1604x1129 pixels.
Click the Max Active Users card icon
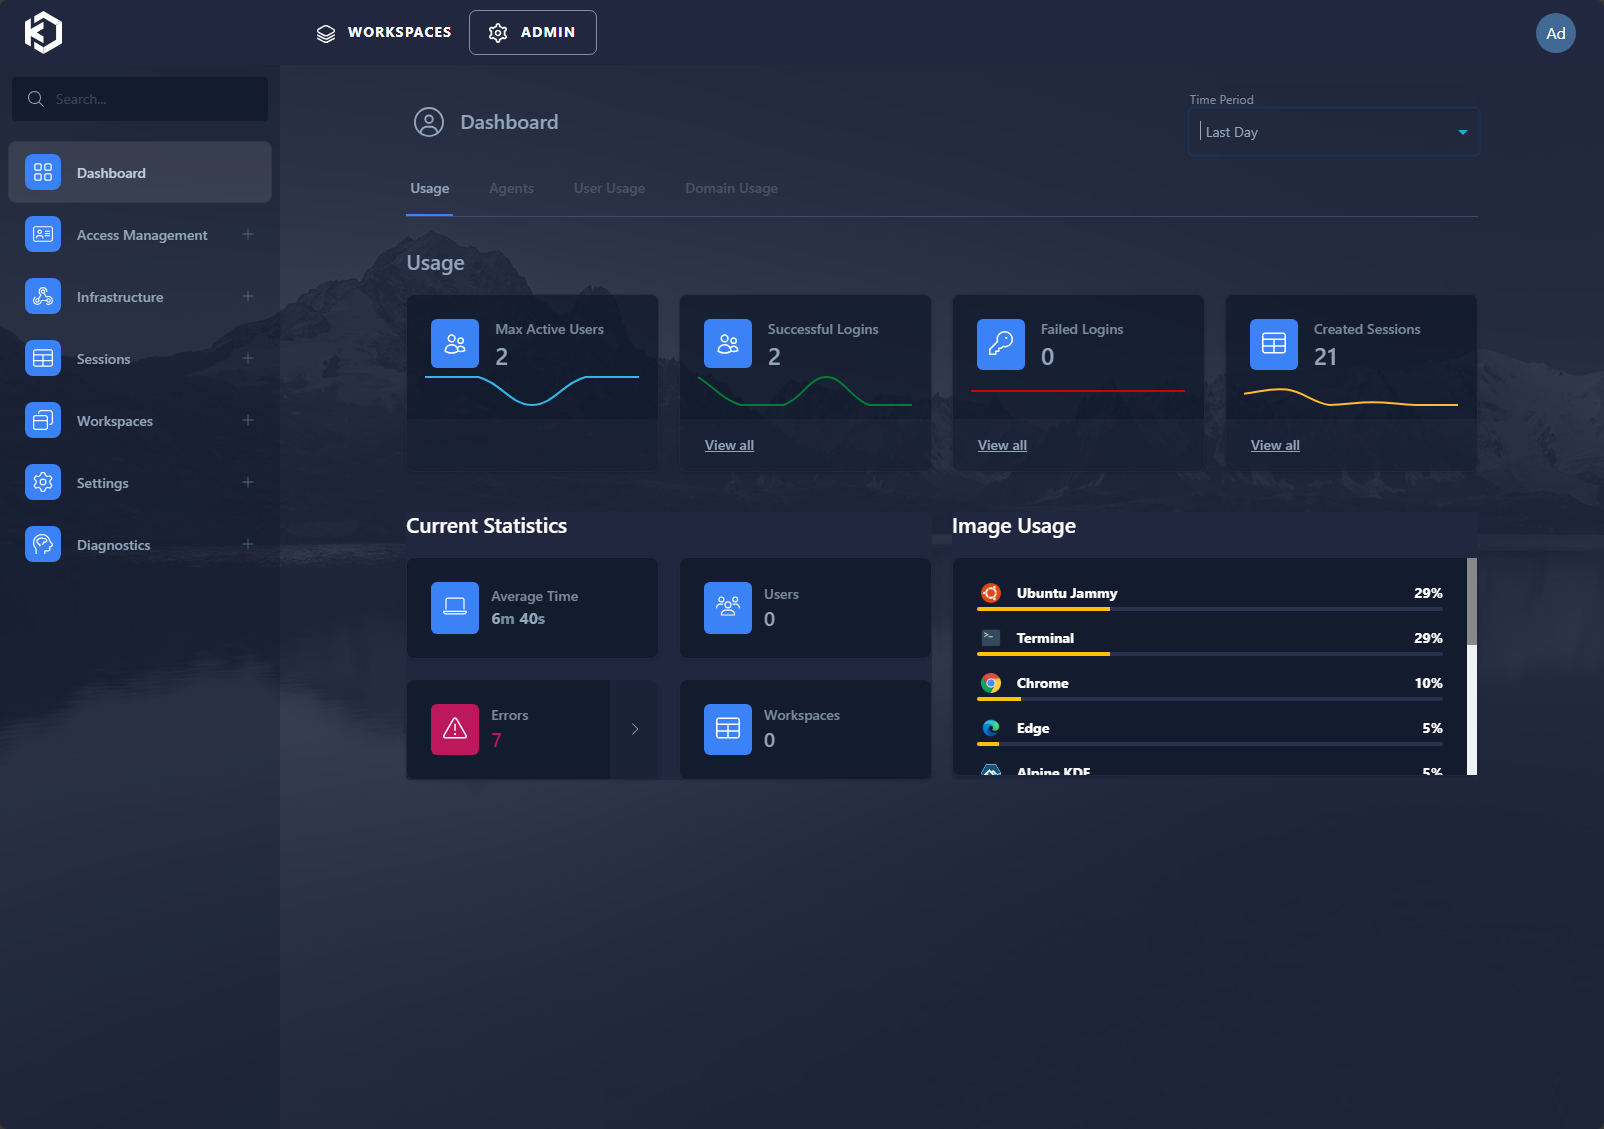click(x=455, y=344)
